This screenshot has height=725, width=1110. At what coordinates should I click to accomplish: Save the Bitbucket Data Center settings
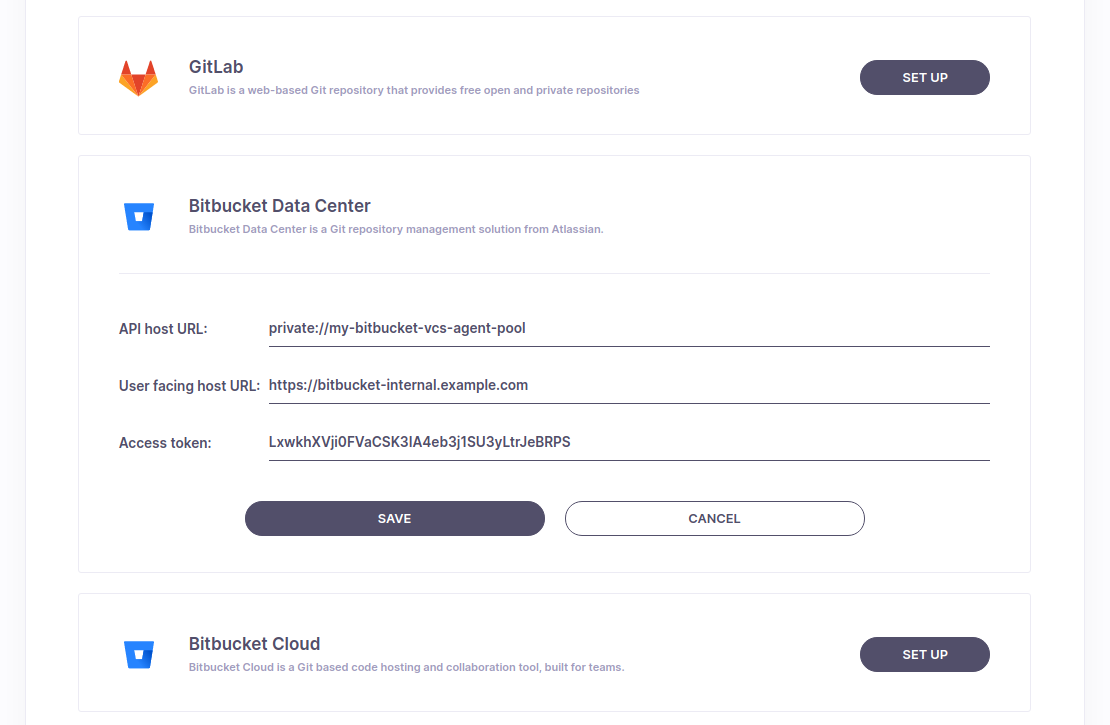pyautogui.click(x=394, y=518)
